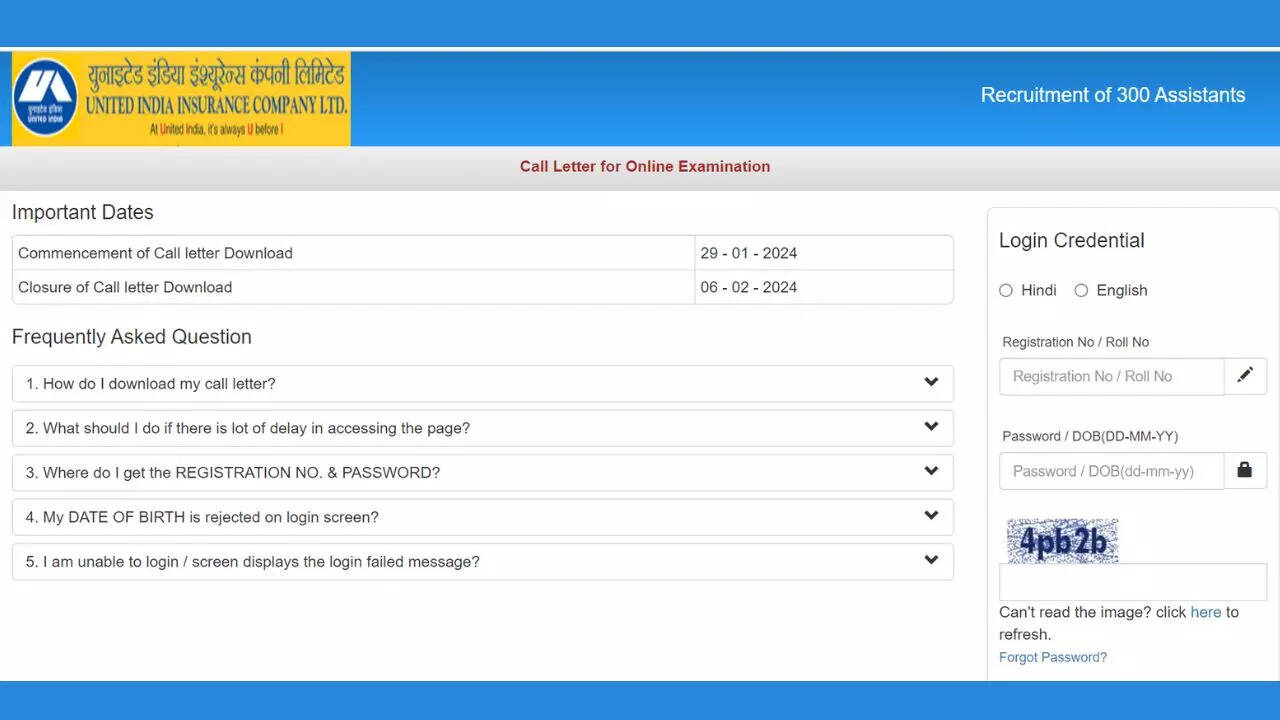
Task: Click the captcha image showing 4pb2b
Action: (1061, 540)
